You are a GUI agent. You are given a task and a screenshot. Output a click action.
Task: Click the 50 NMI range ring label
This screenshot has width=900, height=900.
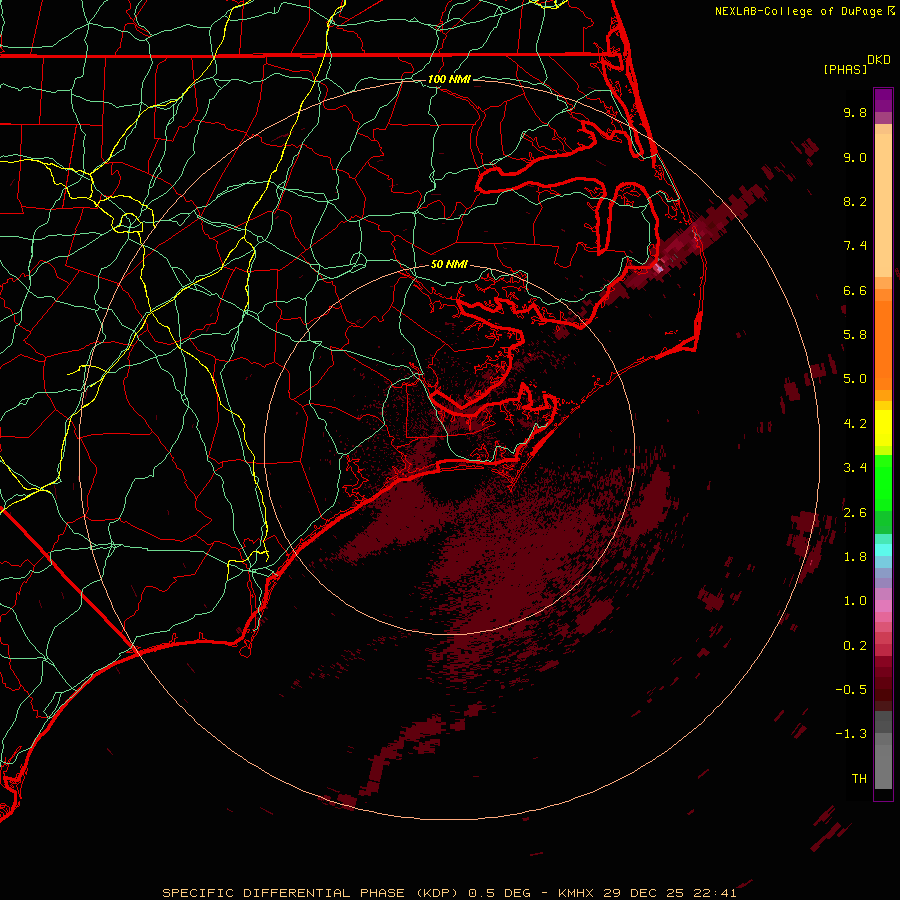coord(449,264)
